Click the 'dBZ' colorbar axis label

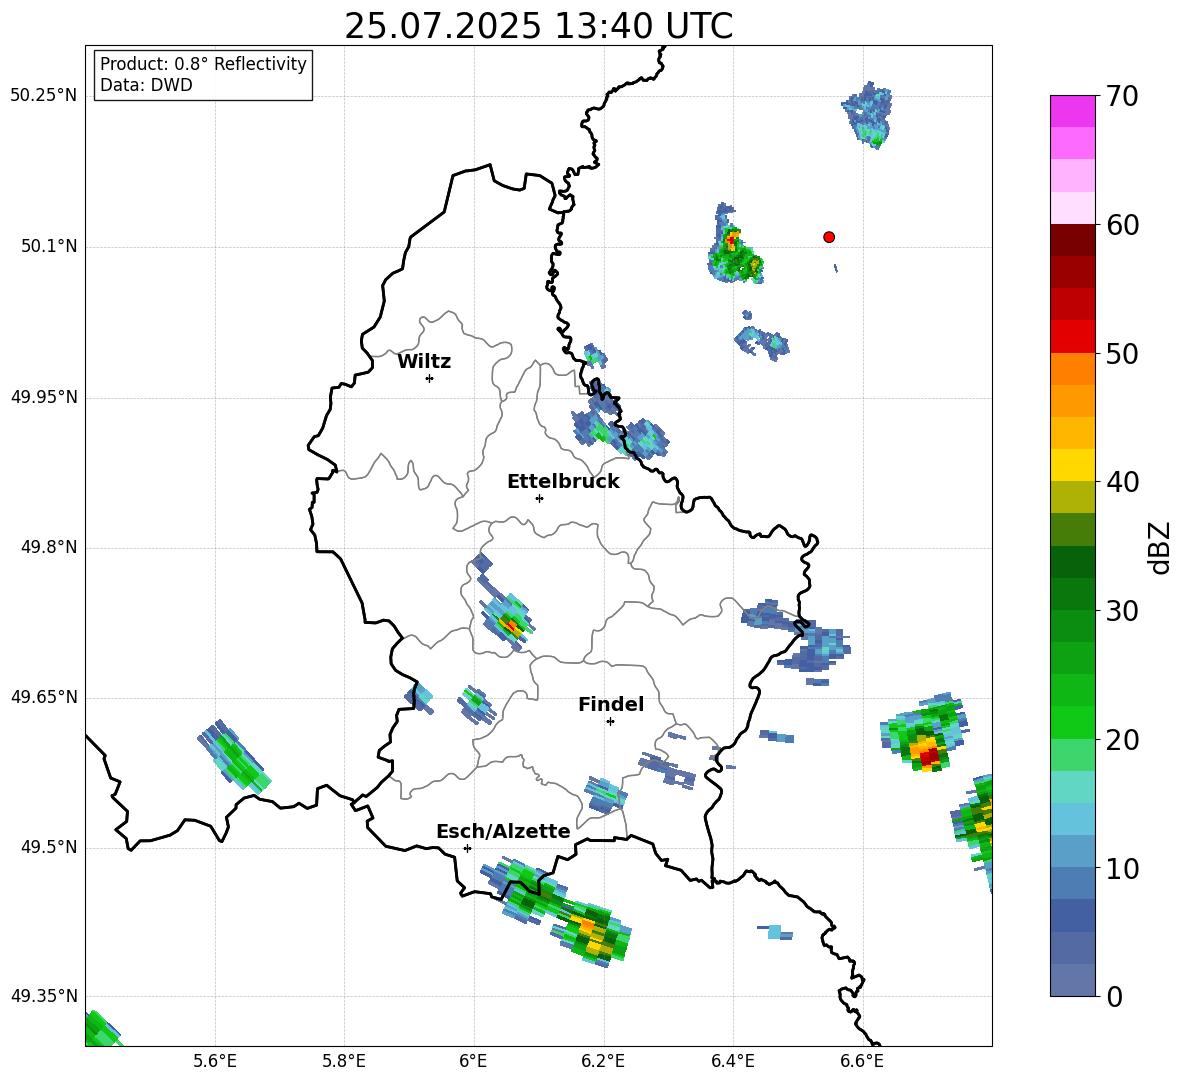click(1159, 547)
